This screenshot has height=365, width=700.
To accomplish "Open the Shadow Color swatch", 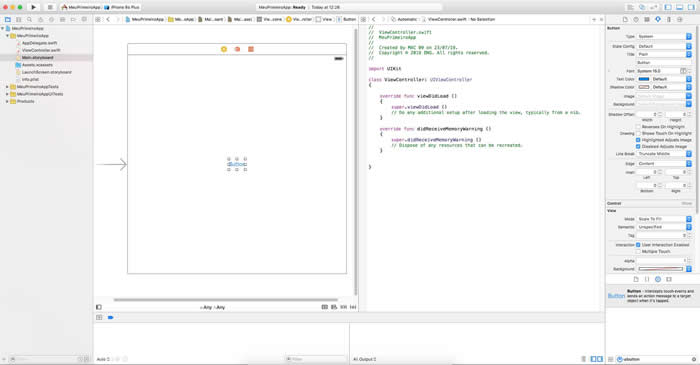I will pos(644,87).
